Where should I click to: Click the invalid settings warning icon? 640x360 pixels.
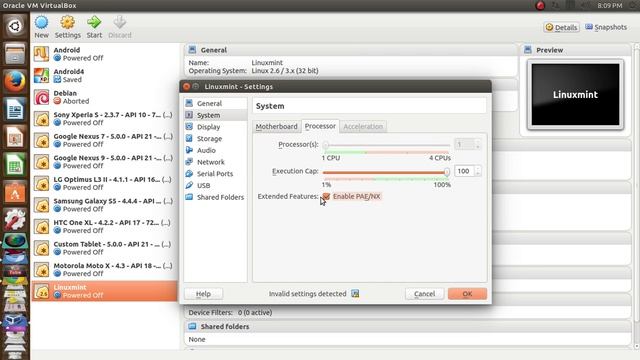click(355, 293)
